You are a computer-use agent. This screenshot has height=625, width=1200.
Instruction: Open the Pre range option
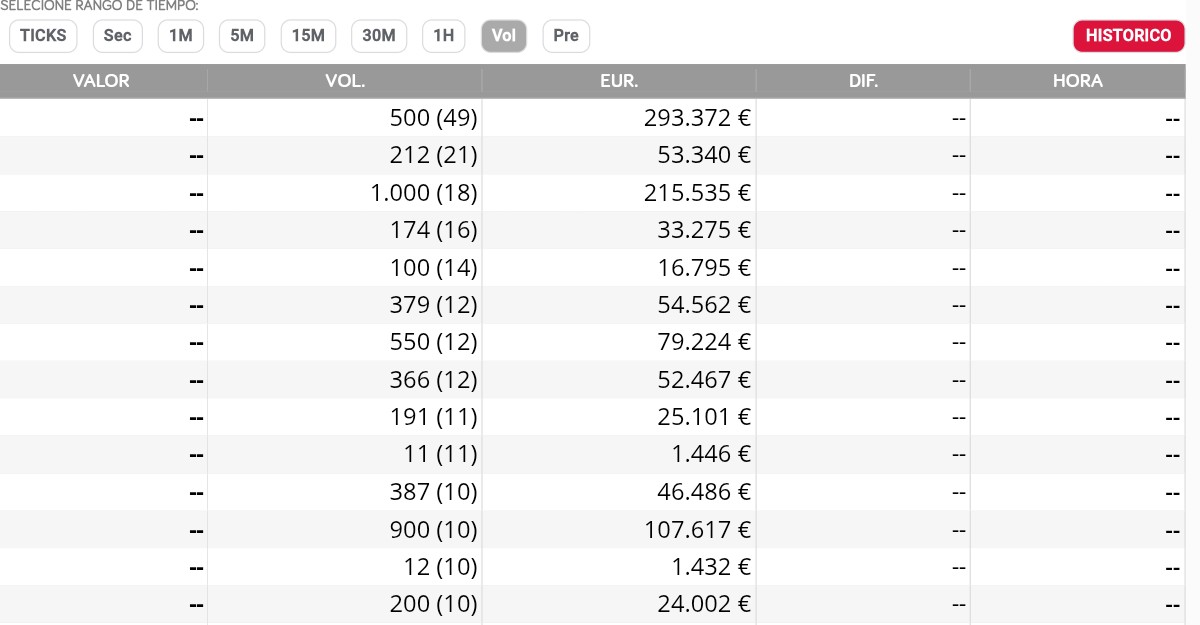click(x=566, y=36)
